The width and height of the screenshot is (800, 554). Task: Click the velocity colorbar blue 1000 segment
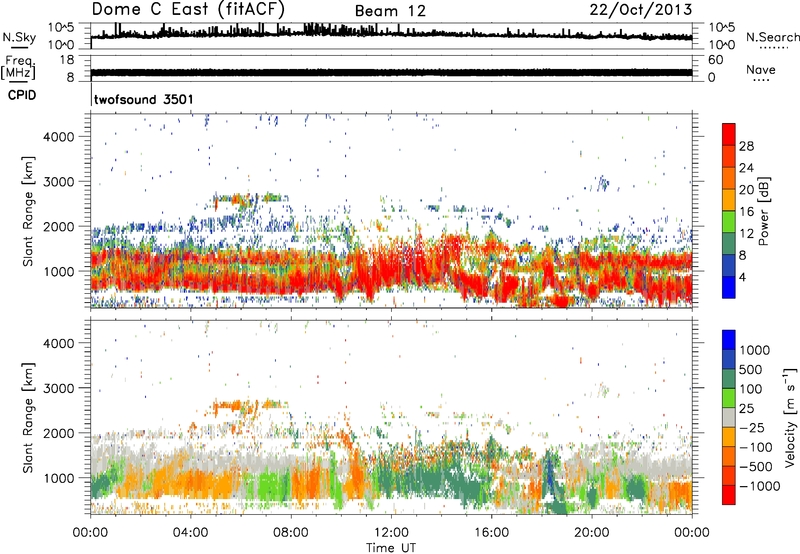(729, 340)
